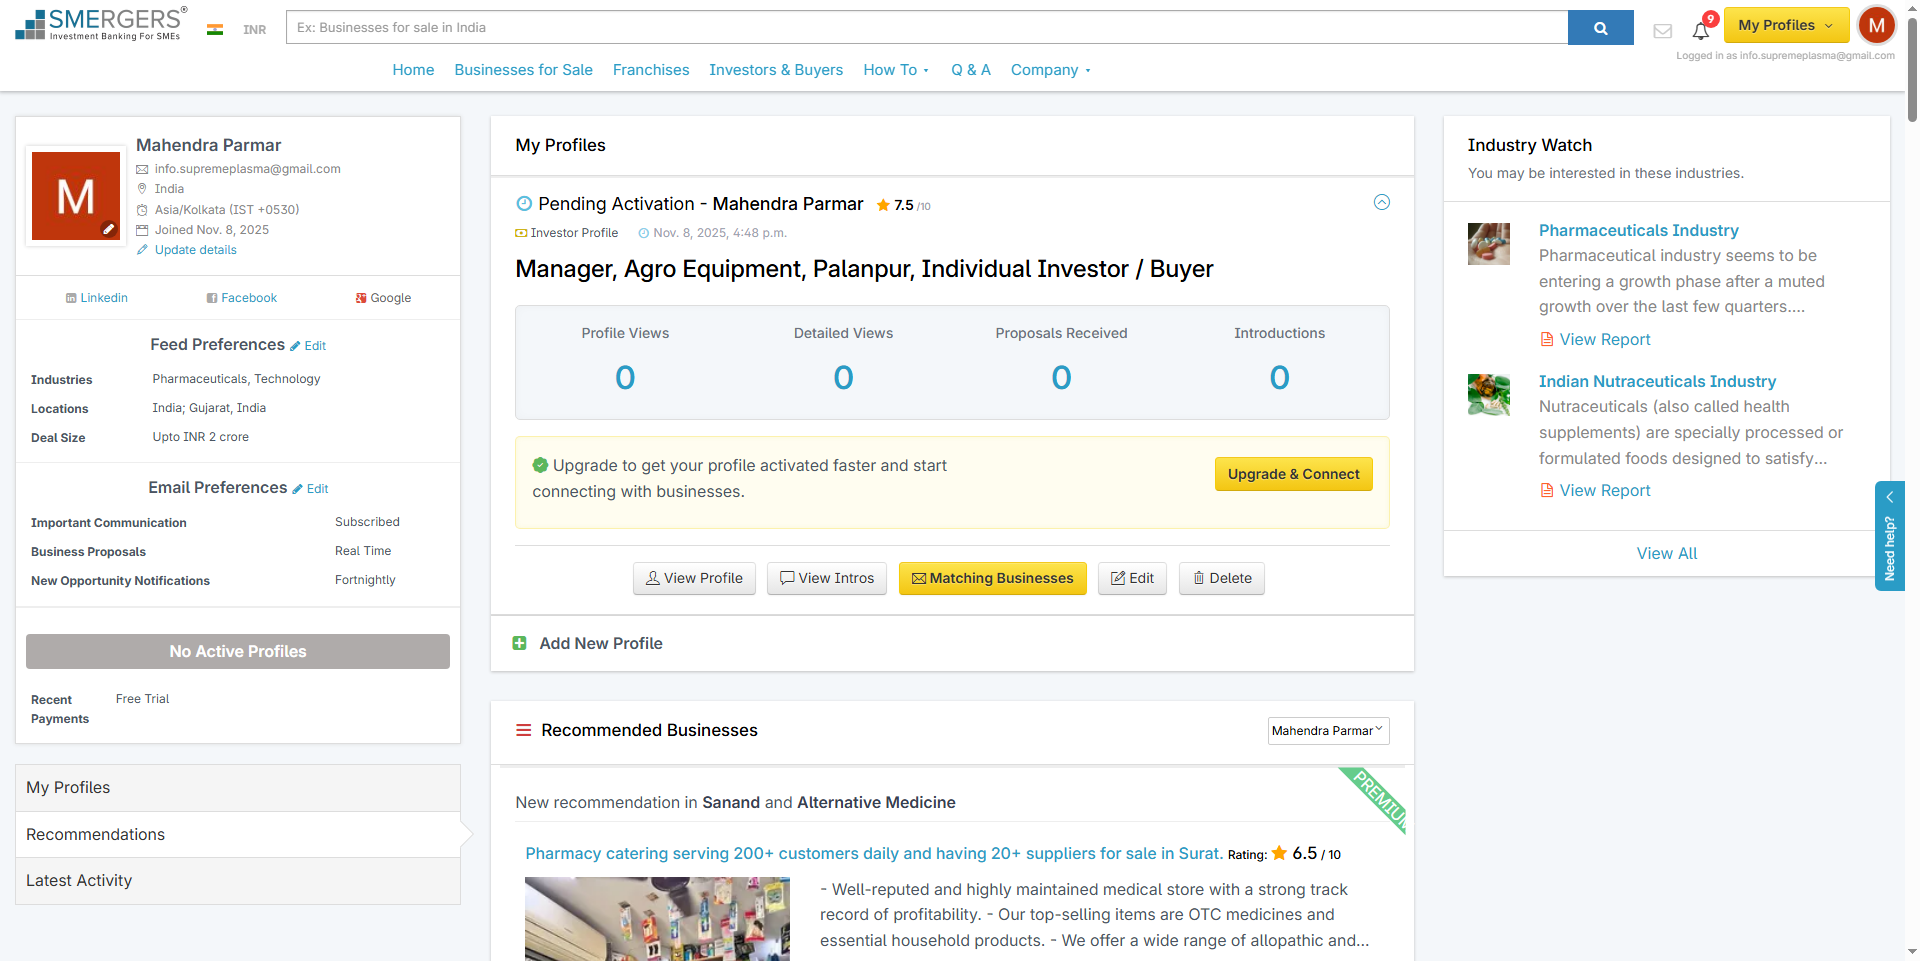Screen dimensions: 1920x961
Task: Click the search input field
Action: [926, 28]
